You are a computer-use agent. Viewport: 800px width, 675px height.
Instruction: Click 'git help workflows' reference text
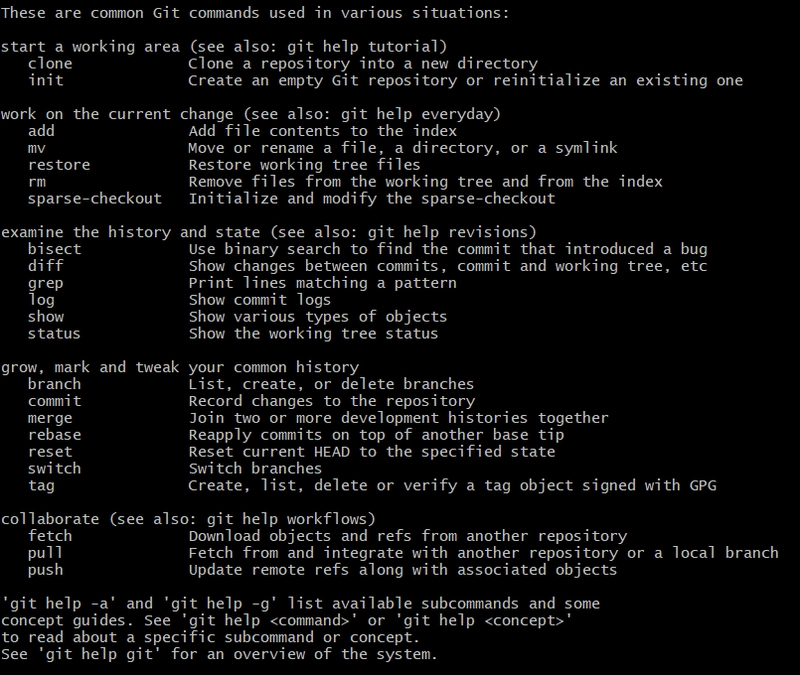tap(286, 519)
